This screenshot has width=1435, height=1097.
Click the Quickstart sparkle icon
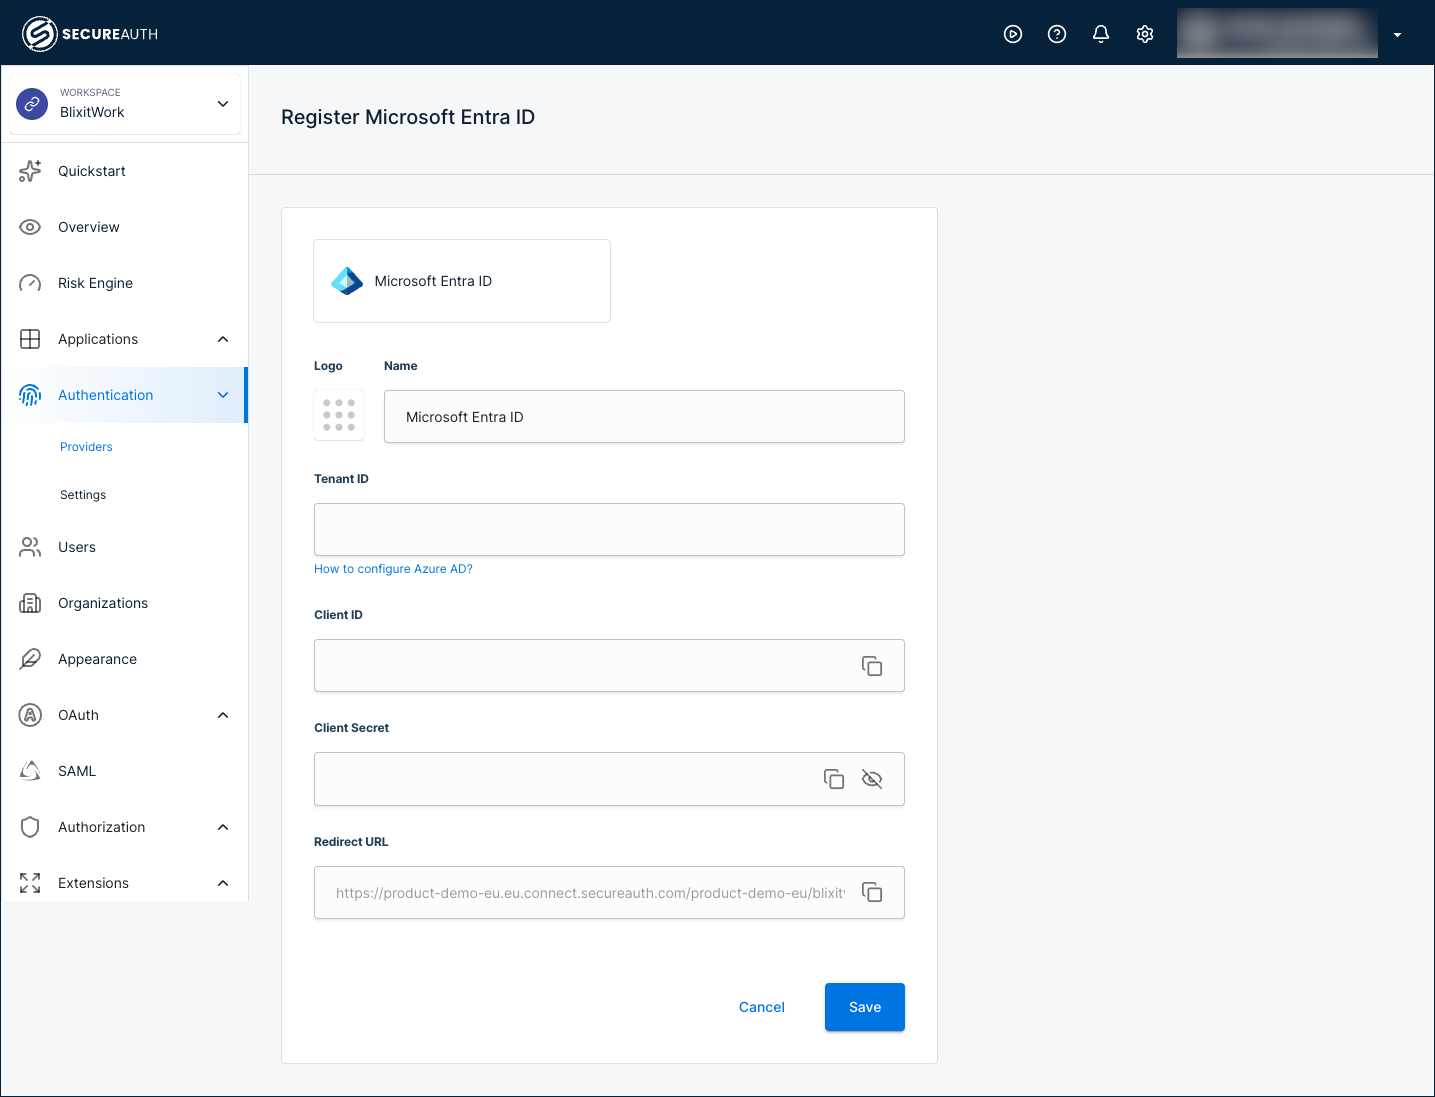(x=30, y=171)
